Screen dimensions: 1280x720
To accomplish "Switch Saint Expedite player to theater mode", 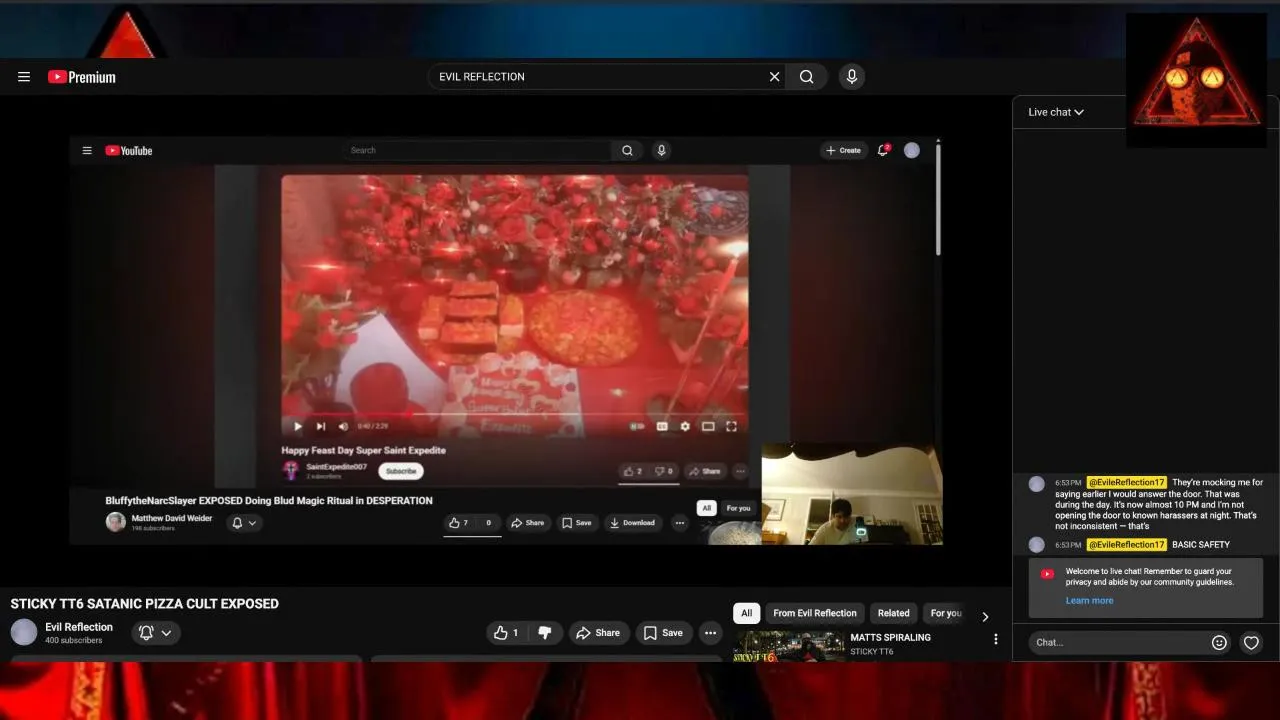I will 708,426.
